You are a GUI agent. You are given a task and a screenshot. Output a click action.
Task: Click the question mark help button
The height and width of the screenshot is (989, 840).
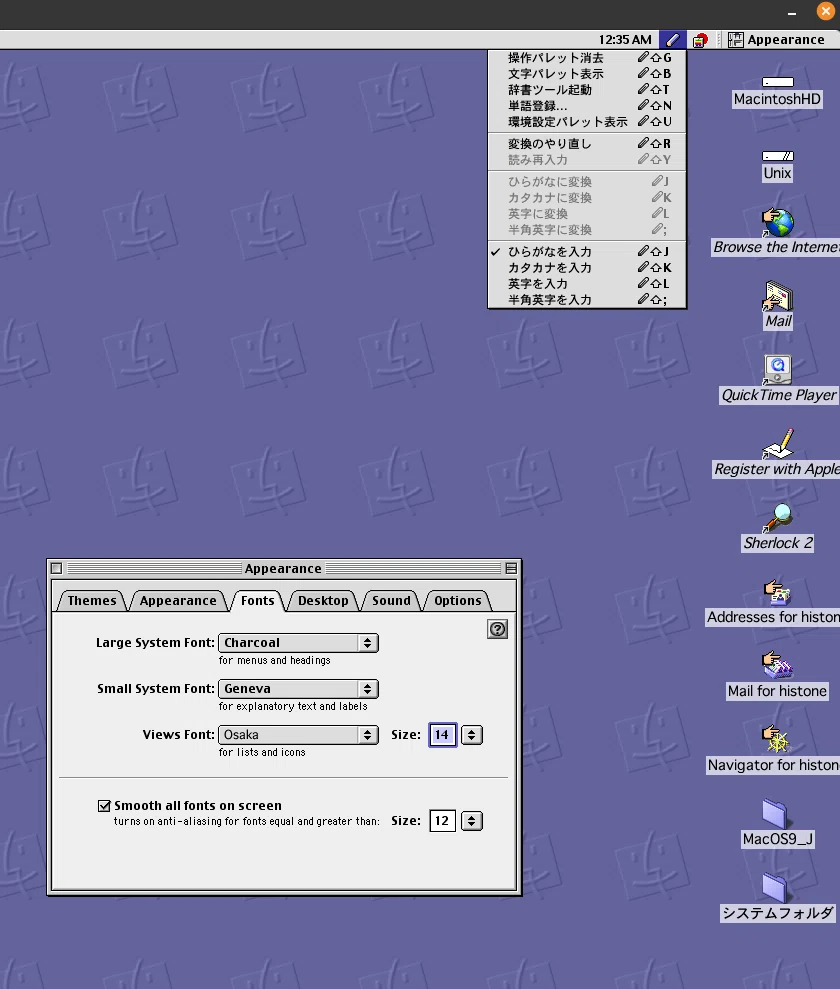[x=498, y=629]
